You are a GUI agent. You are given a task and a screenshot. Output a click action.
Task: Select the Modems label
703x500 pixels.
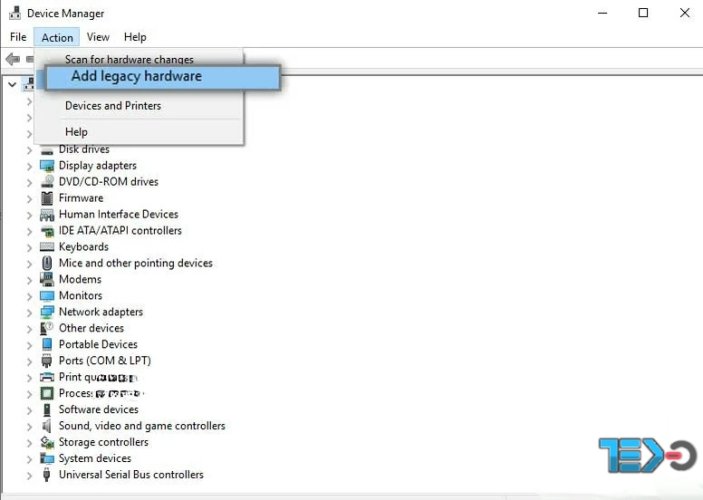coord(80,279)
